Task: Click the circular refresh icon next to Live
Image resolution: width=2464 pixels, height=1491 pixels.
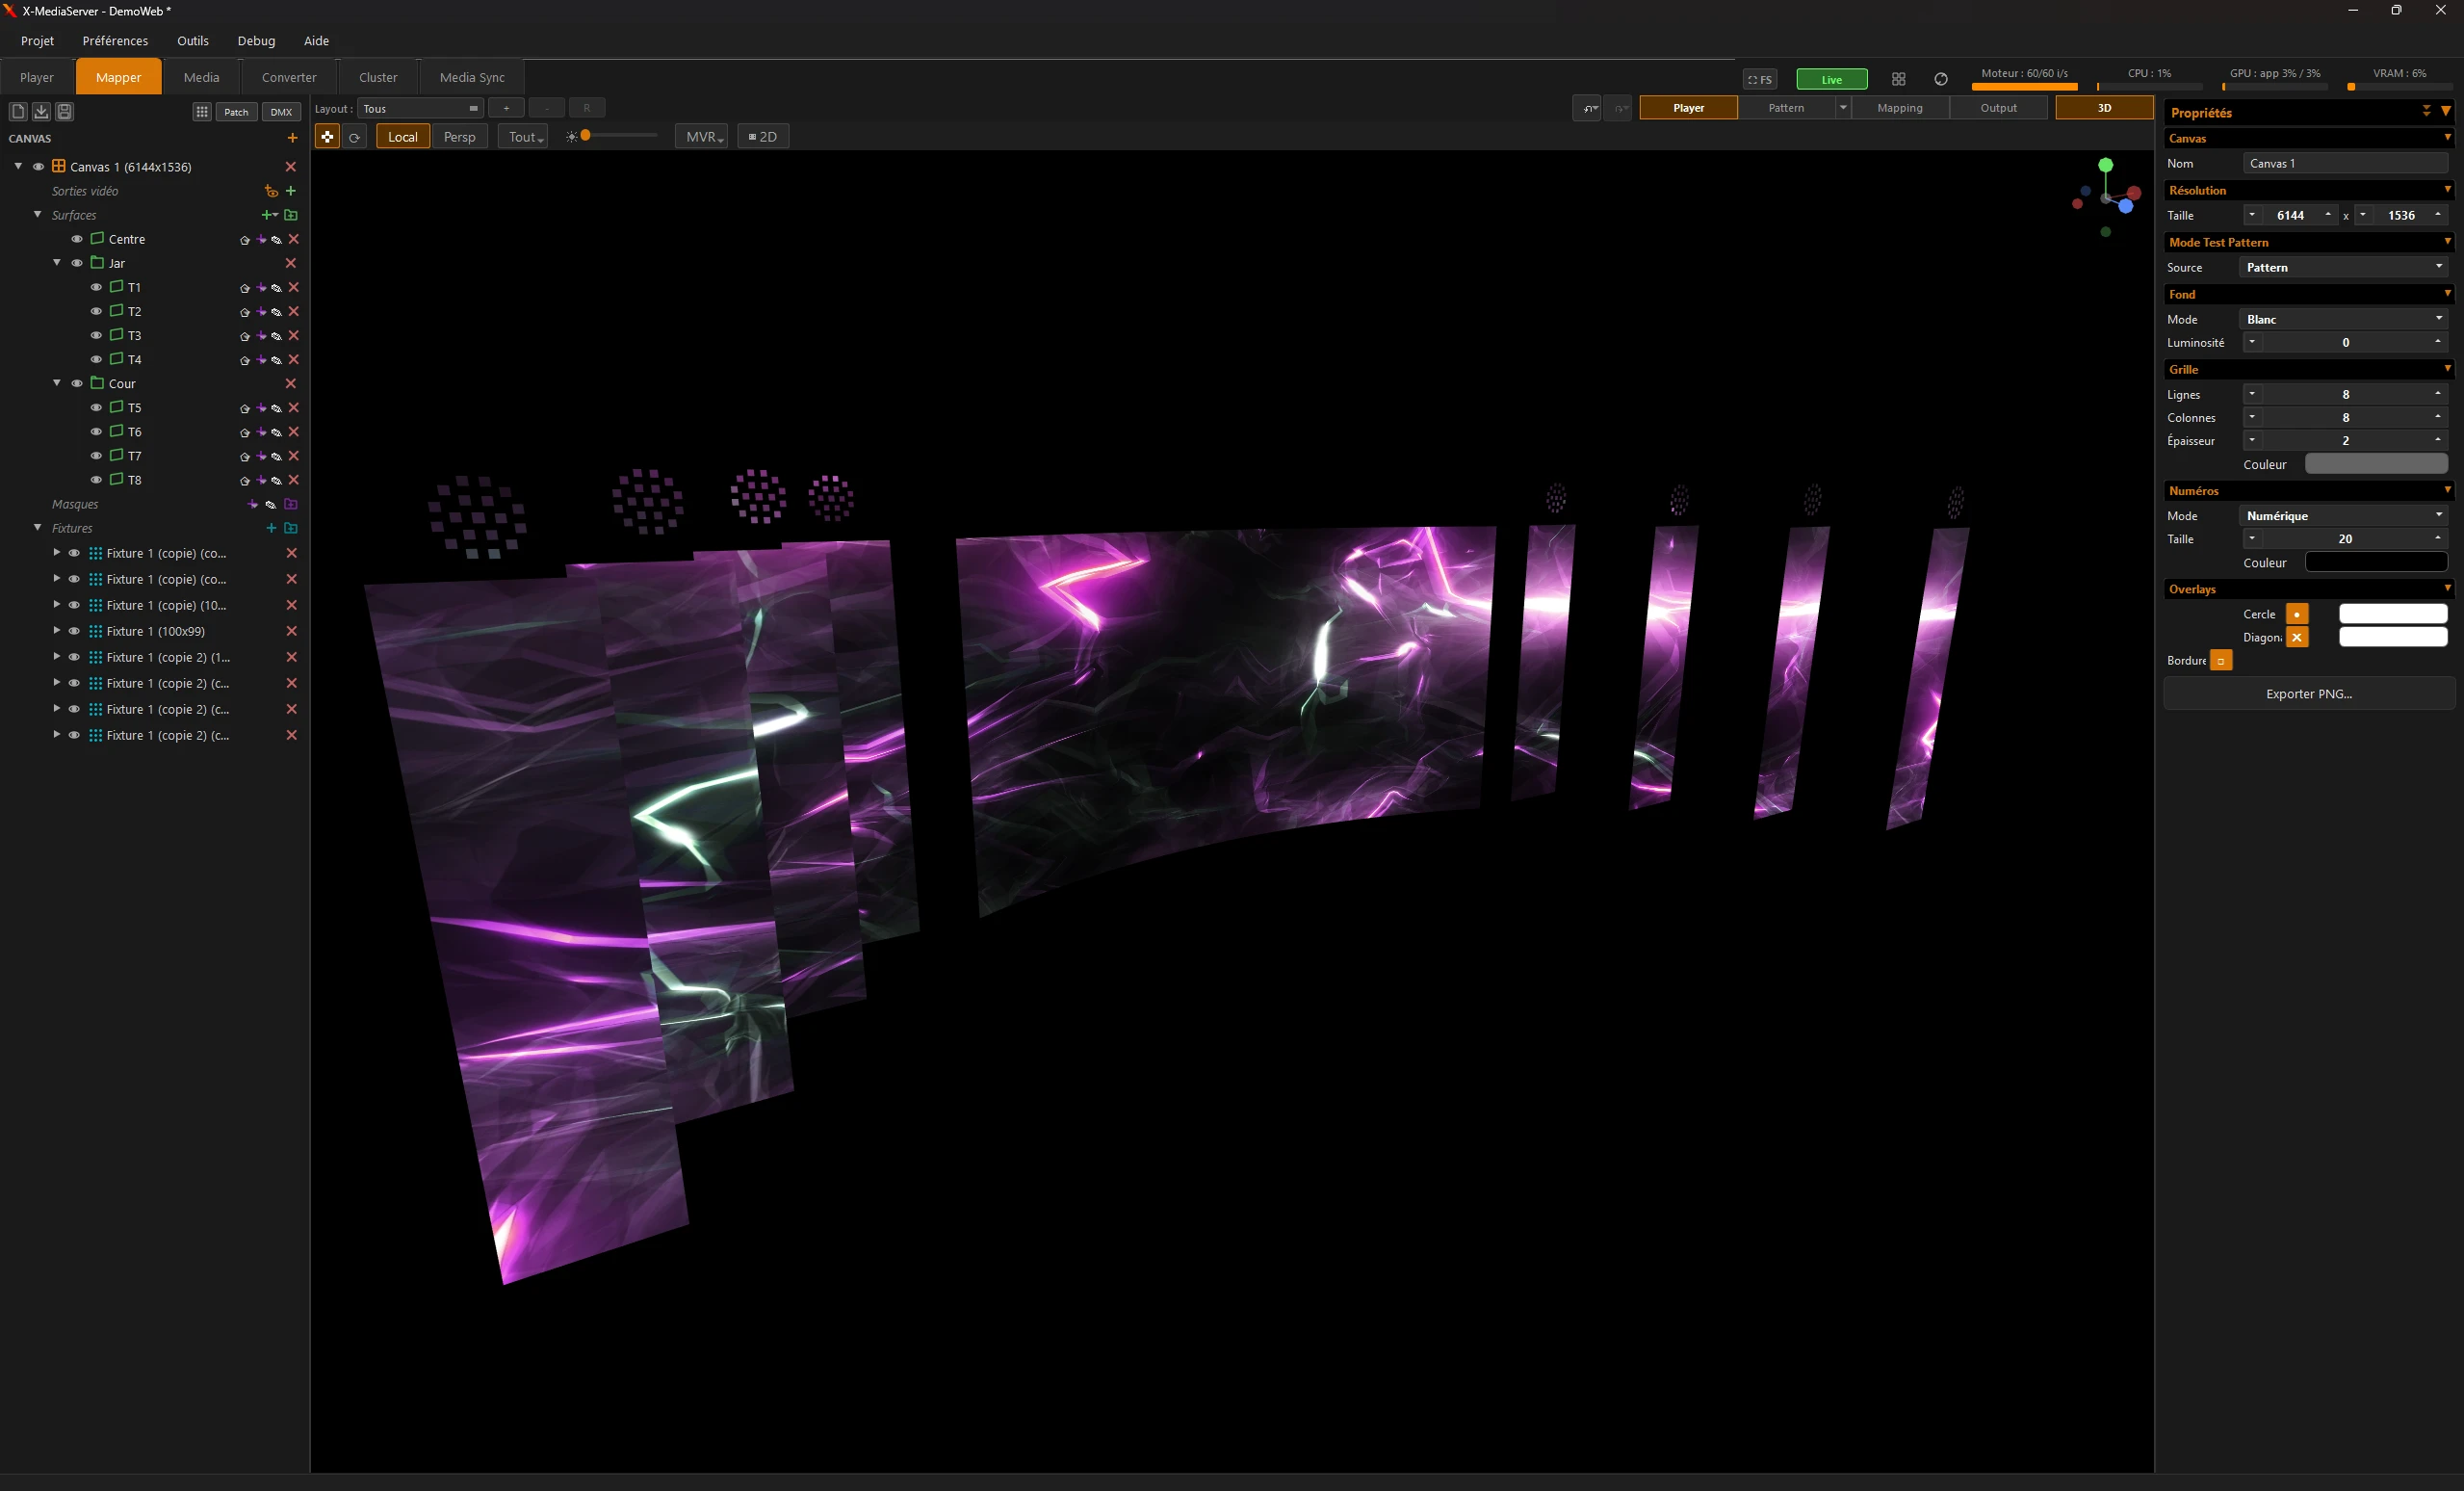Action: (x=1941, y=79)
